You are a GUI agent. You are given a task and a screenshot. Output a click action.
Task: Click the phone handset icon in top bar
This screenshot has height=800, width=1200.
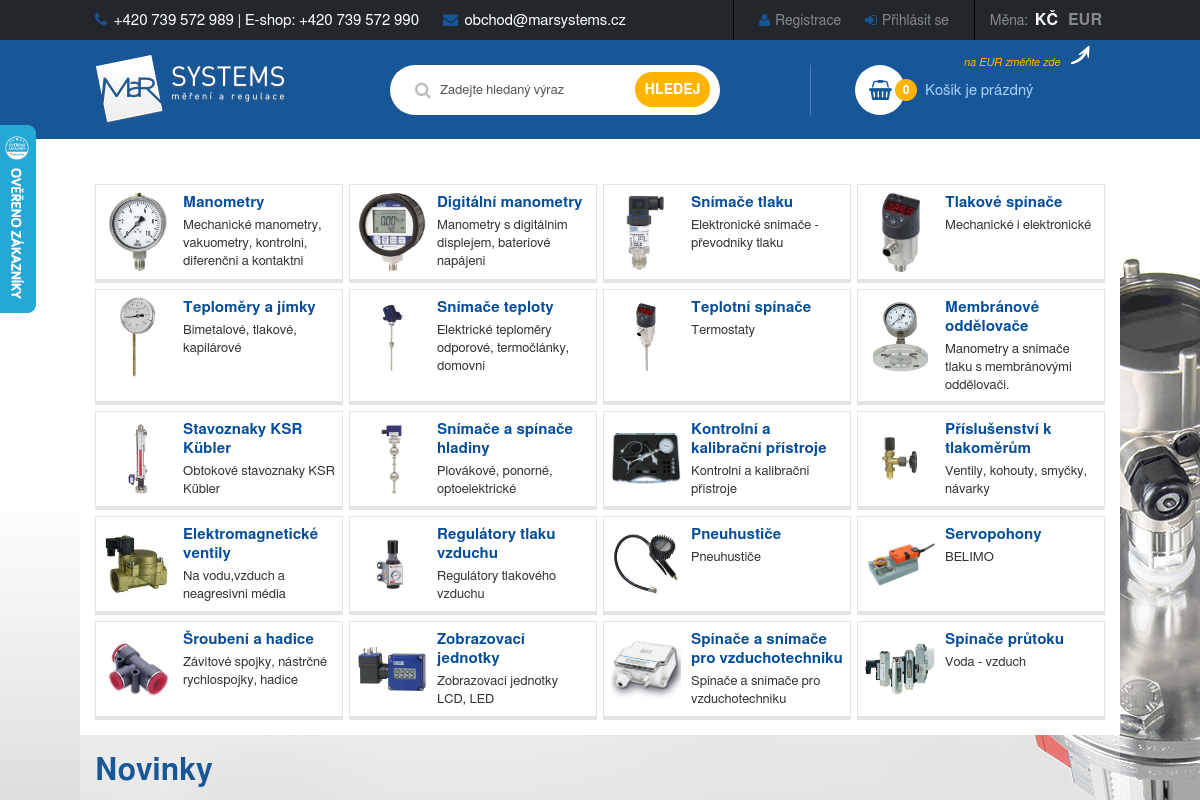click(x=100, y=19)
